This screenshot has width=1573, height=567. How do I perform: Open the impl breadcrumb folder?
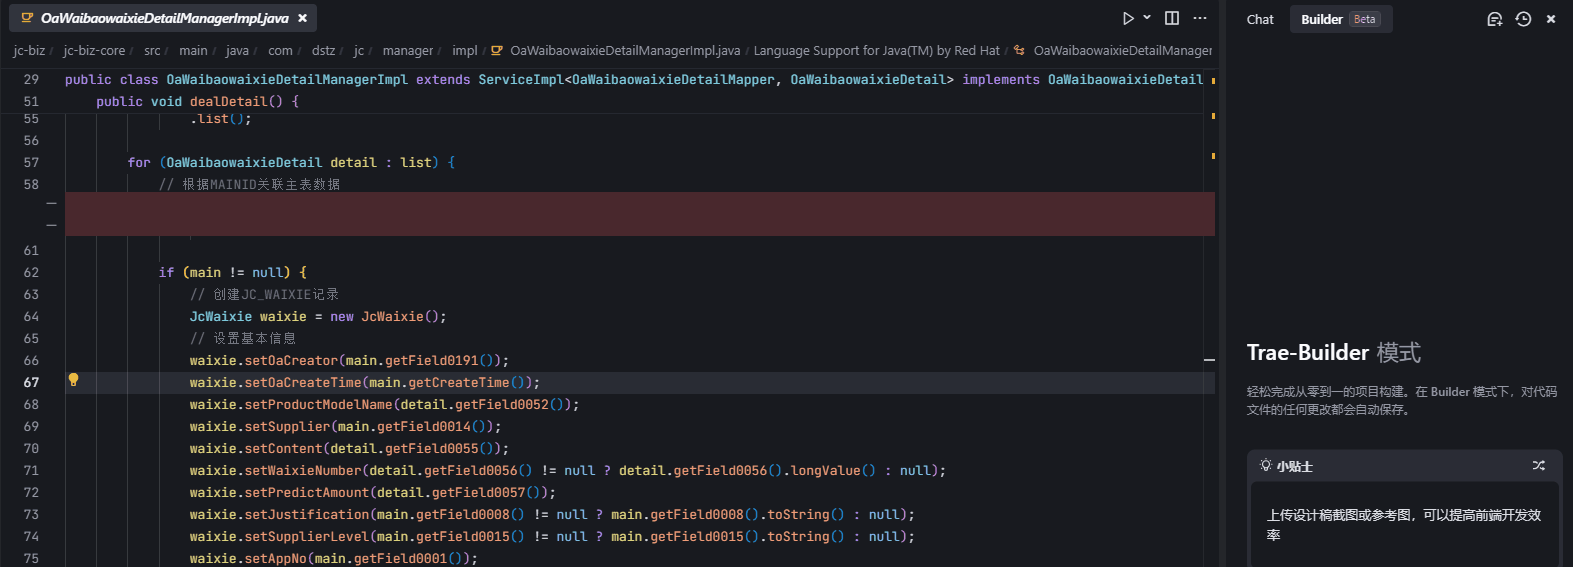pyautogui.click(x=464, y=50)
